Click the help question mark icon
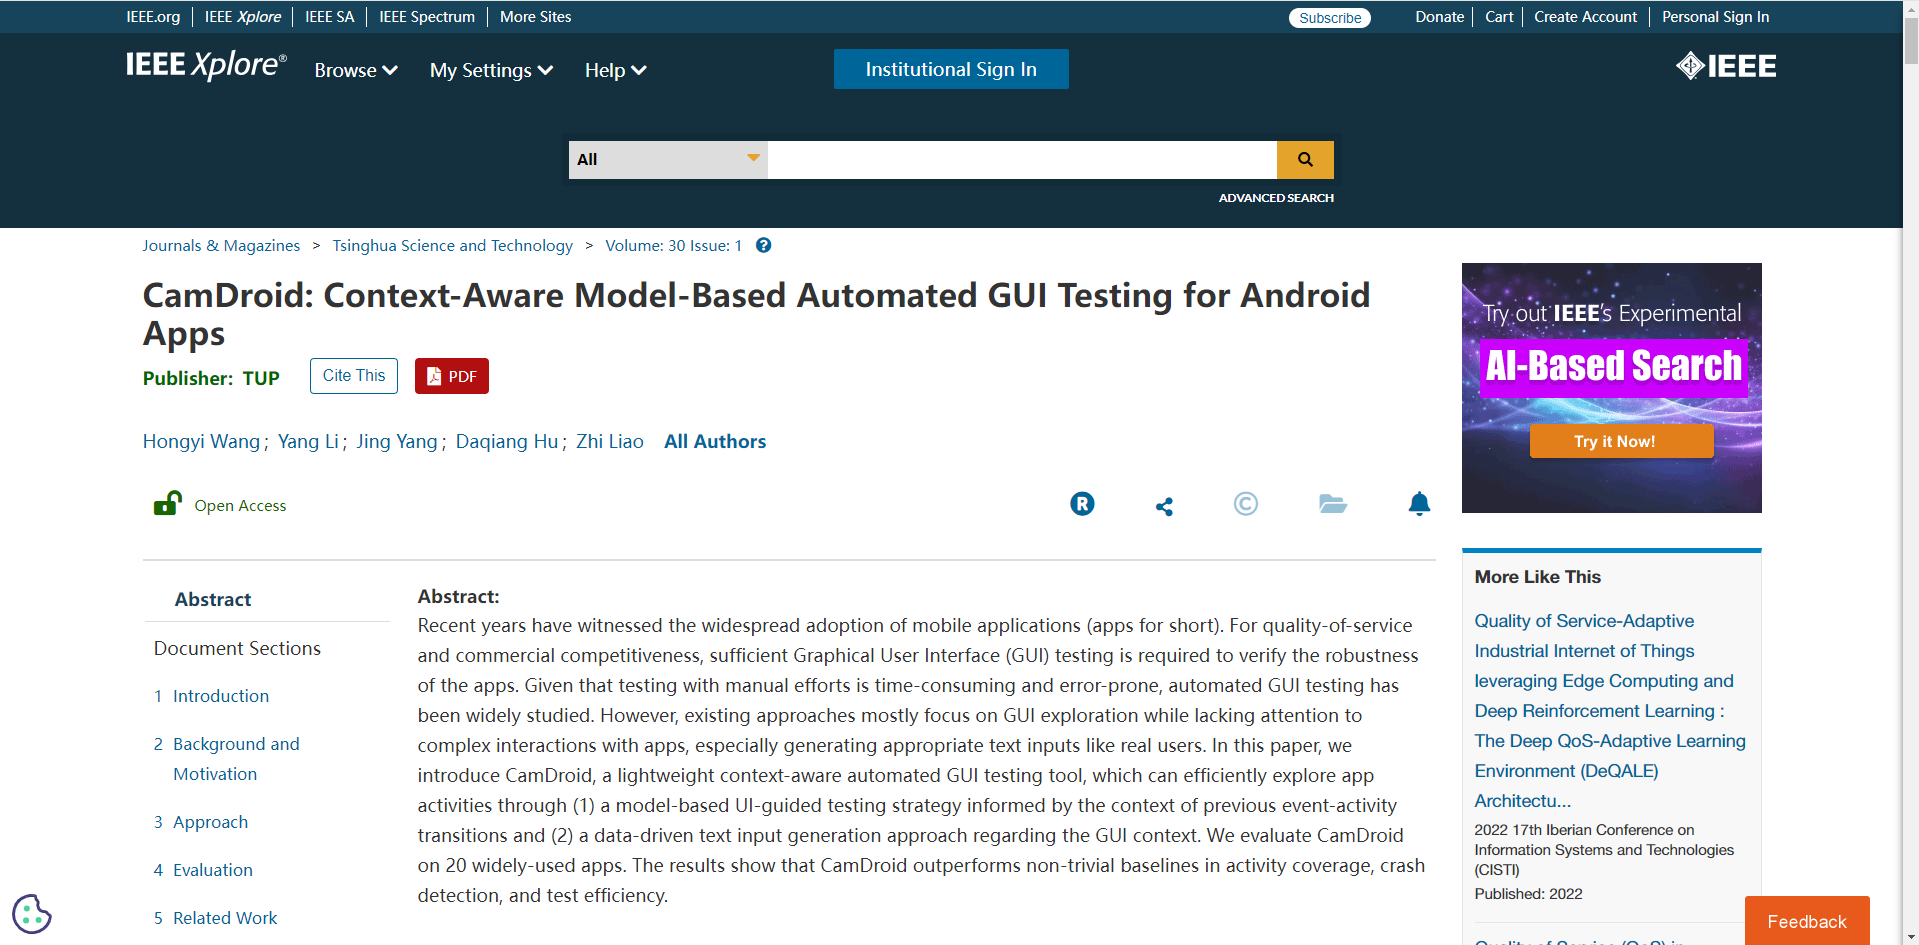1919x945 pixels. [x=763, y=246]
